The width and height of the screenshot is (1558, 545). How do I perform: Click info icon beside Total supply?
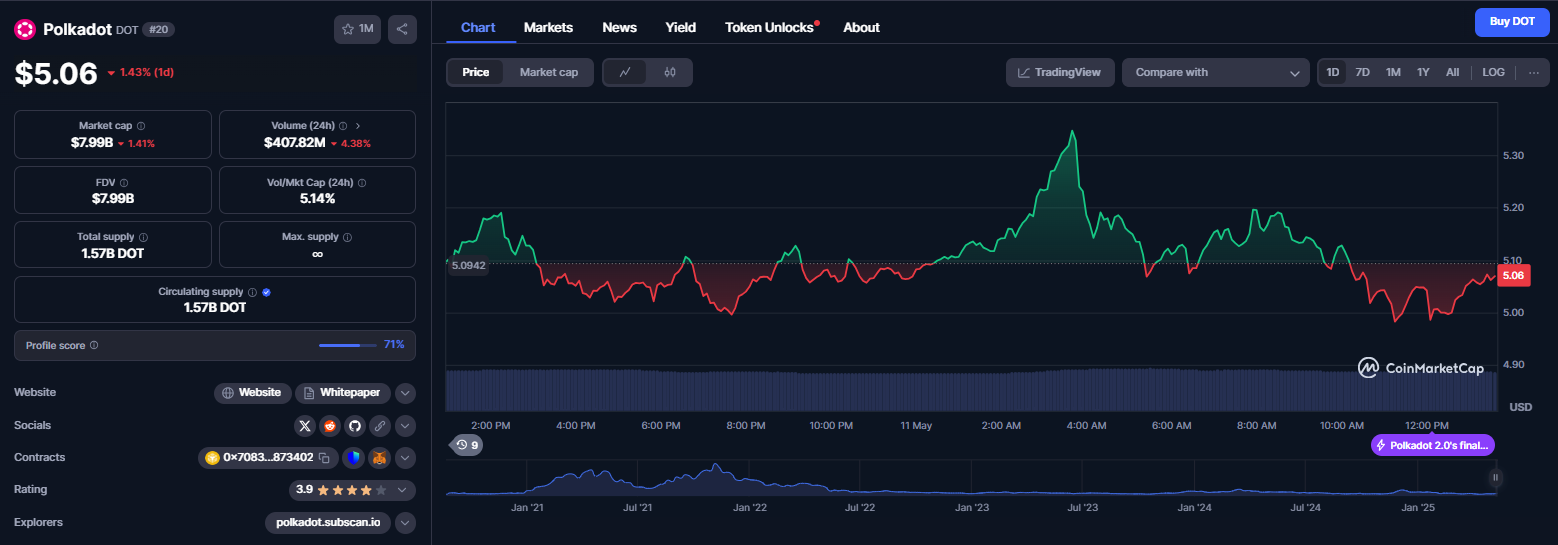pyautogui.click(x=144, y=237)
